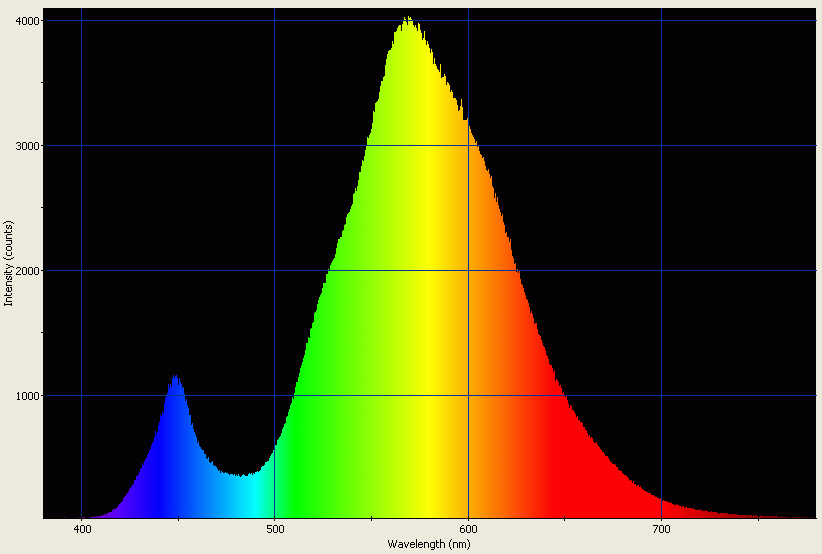Click the green rising slope of the spectrum
822x554 pixels.
[x=320, y=400]
